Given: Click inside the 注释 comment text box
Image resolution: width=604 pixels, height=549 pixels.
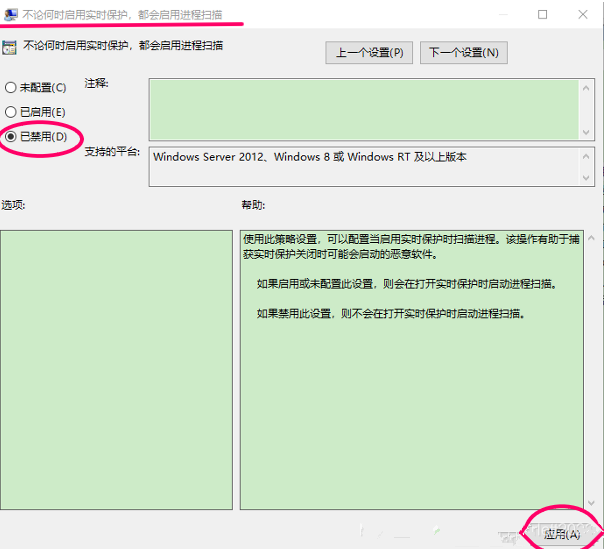Looking at the screenshot, I should 364,109.
